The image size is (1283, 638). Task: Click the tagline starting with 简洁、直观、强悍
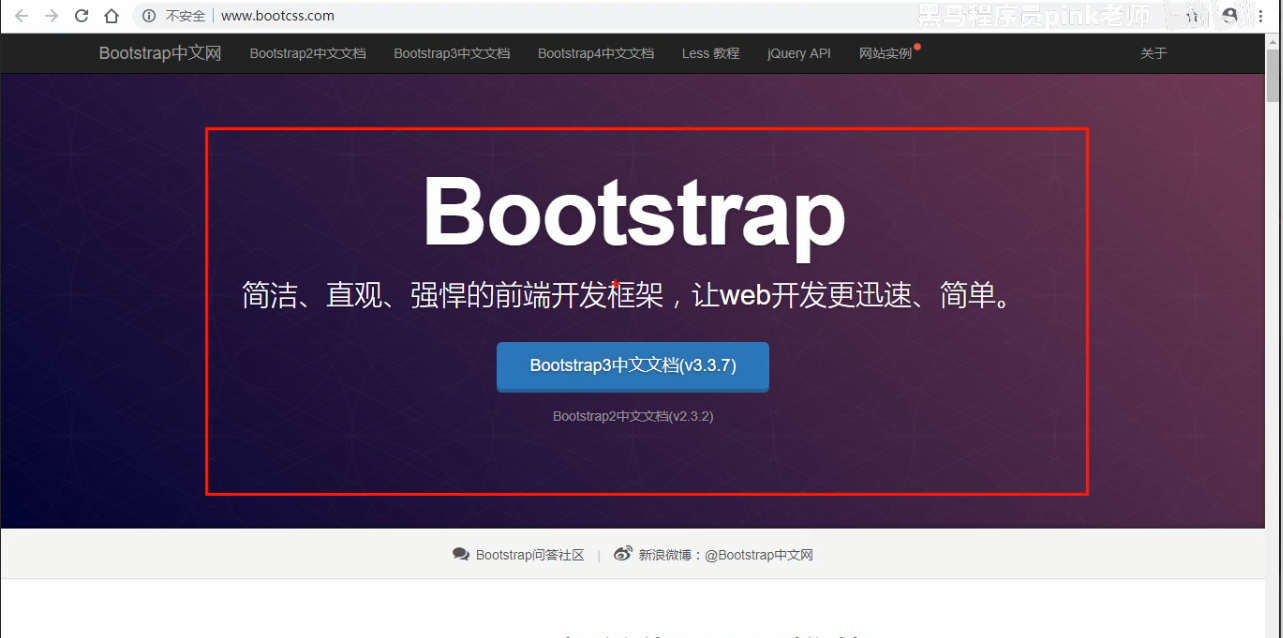click(627, 296)
